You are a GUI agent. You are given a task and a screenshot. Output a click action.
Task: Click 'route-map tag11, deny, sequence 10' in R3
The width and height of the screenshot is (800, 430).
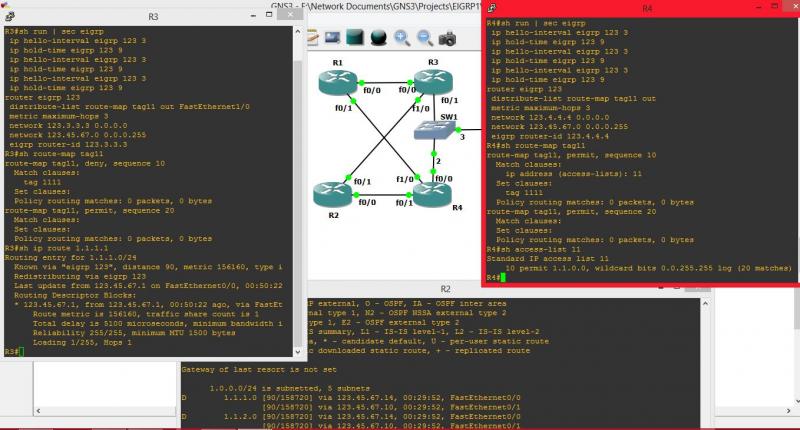coord(85,164)
